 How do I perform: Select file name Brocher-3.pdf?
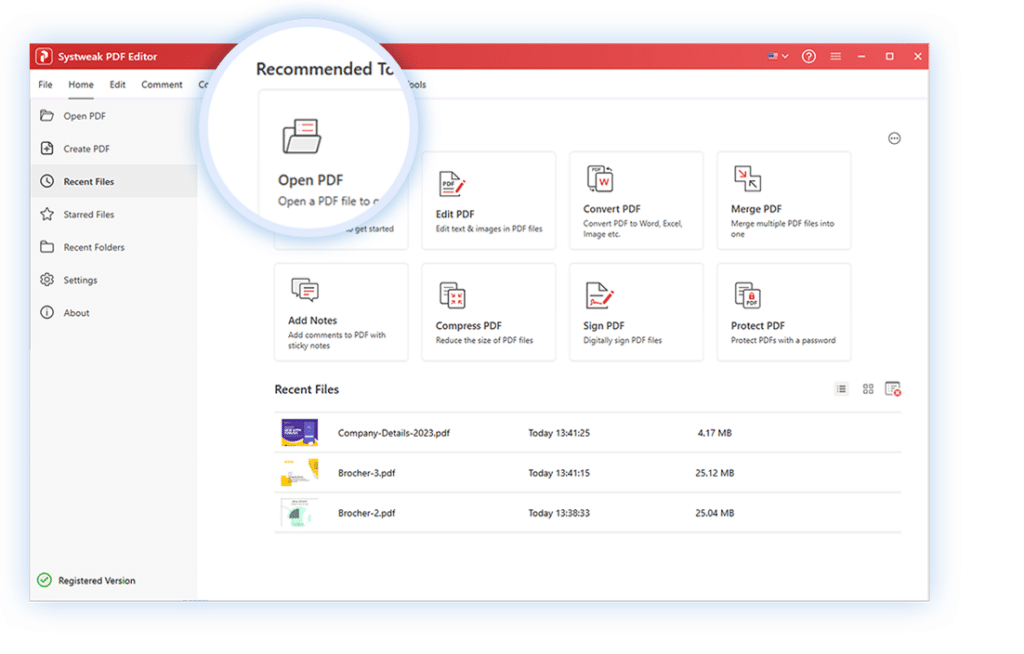tap(366, 473)
